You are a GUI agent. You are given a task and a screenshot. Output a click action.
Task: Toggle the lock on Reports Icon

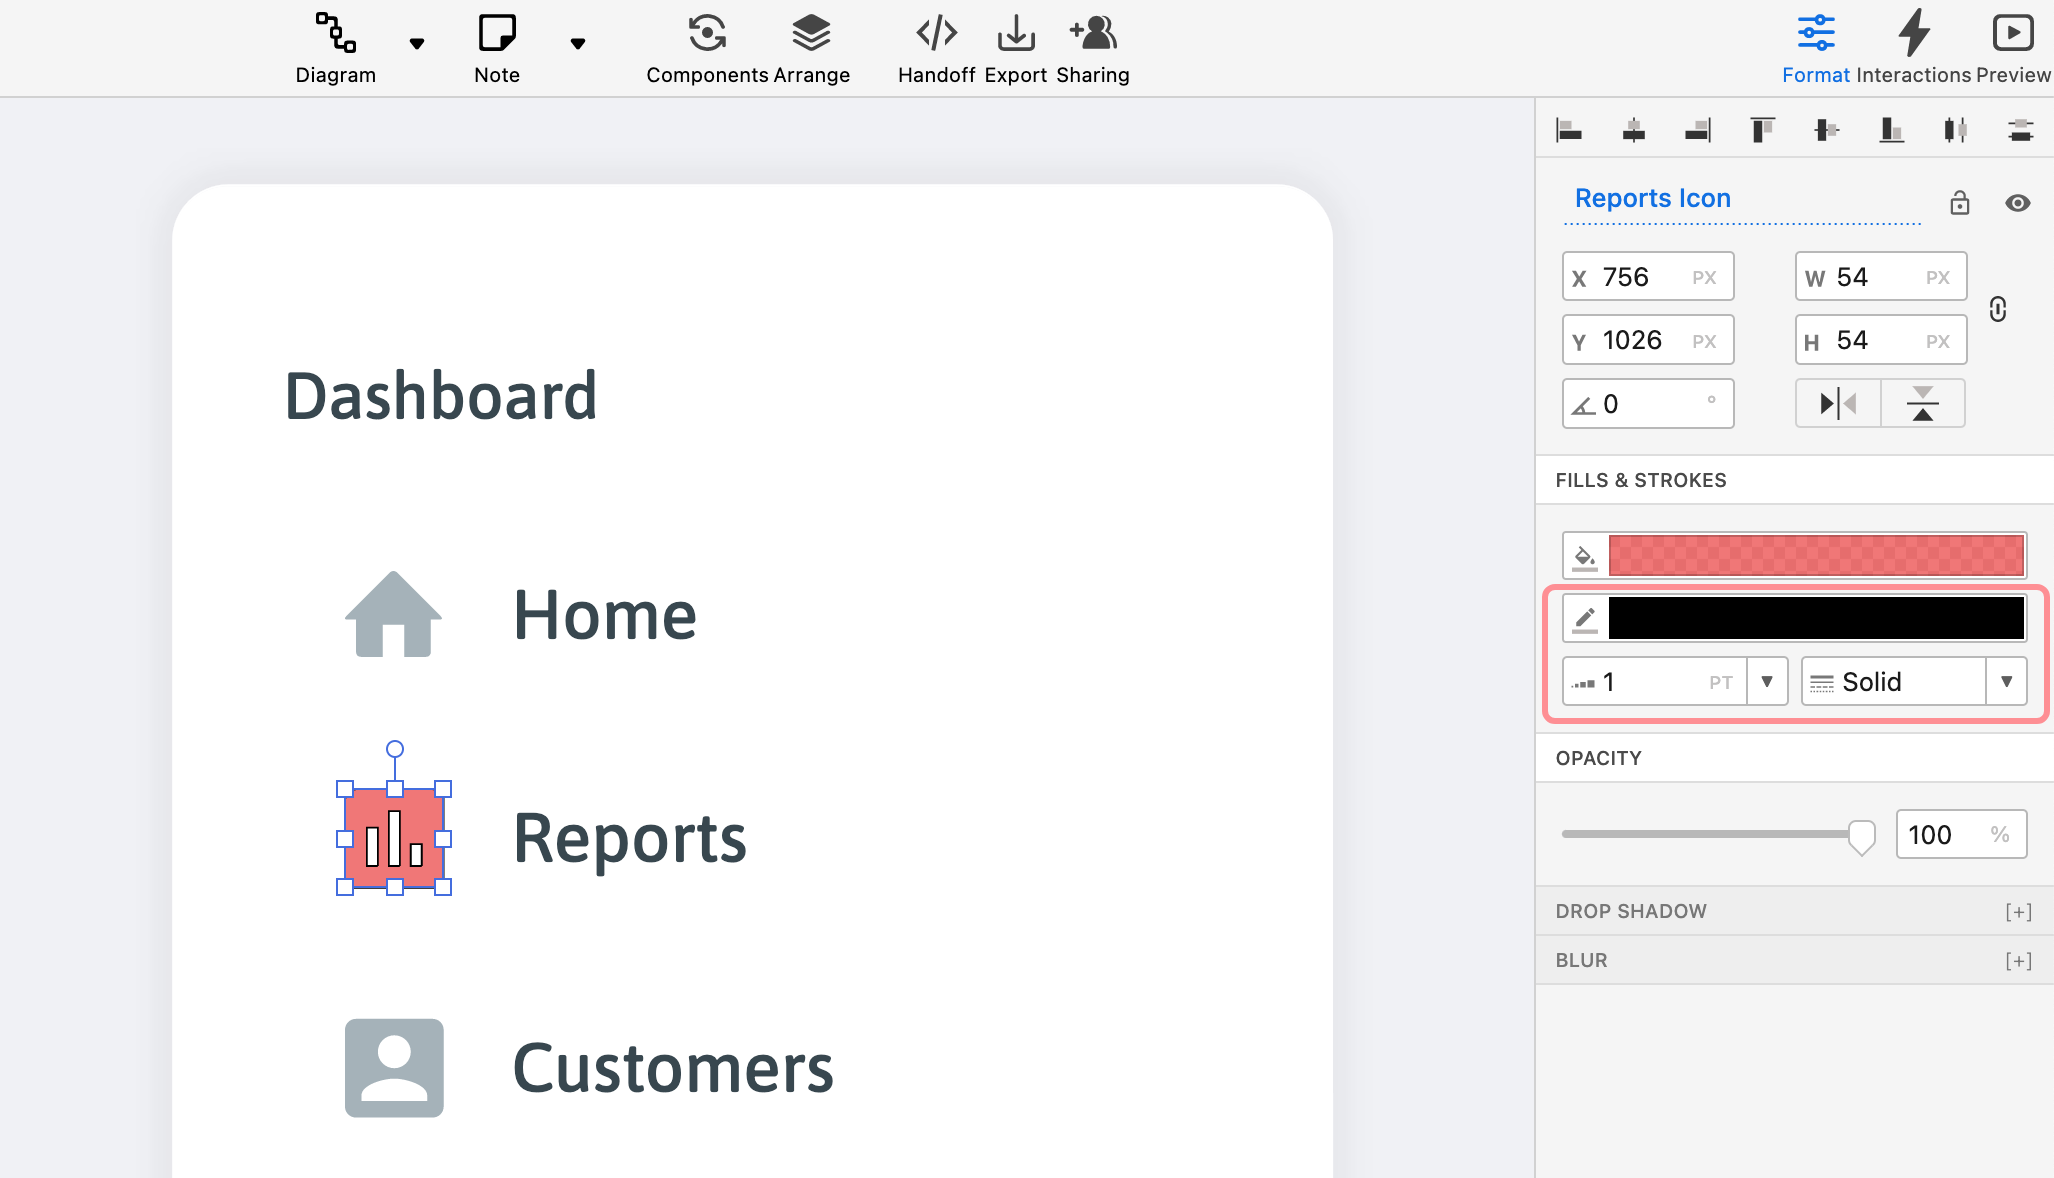[x=1959, y=203]
